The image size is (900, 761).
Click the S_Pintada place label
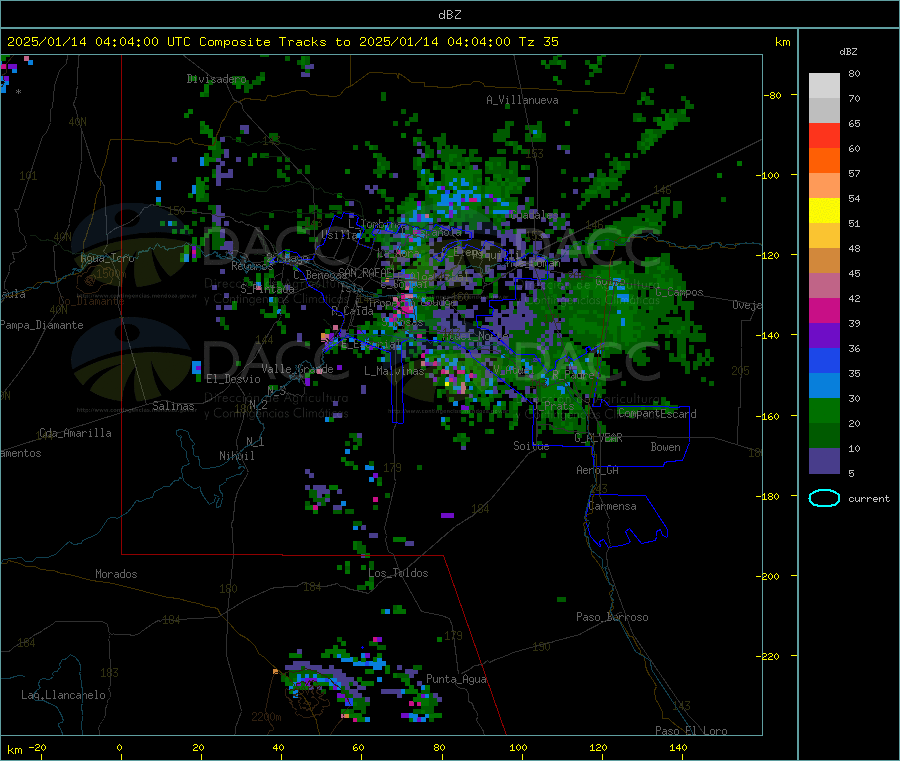267,289
